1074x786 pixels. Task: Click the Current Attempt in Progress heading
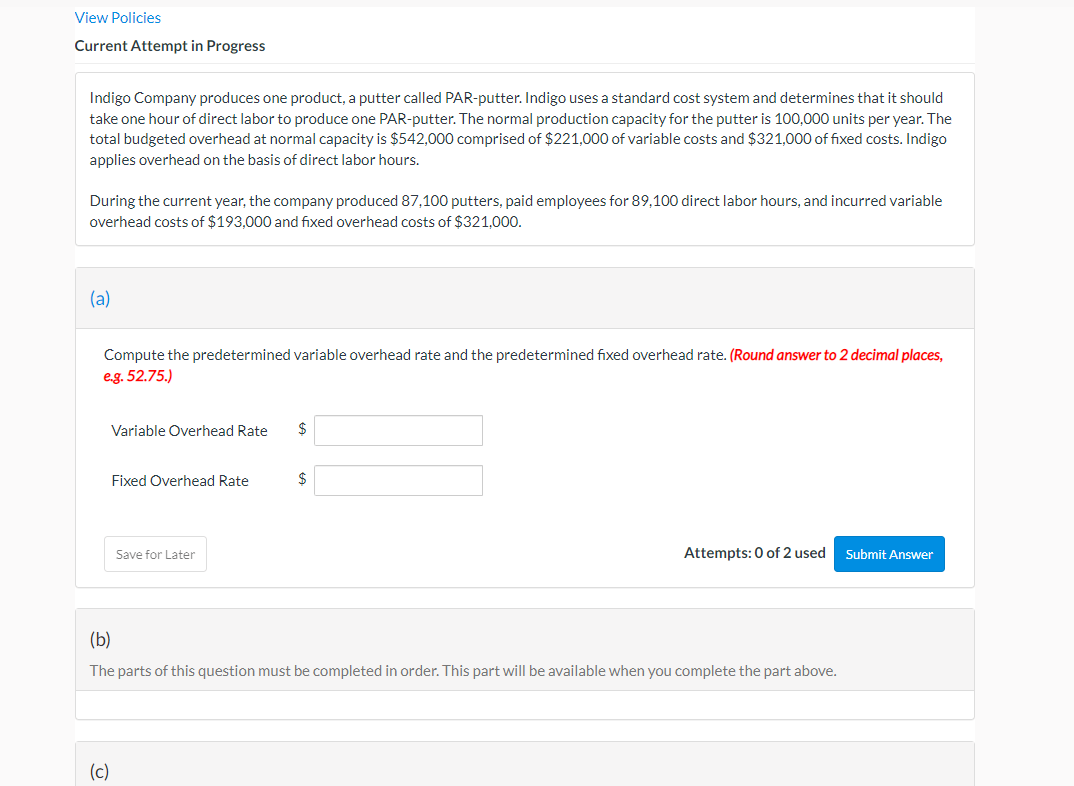(169, 45)
